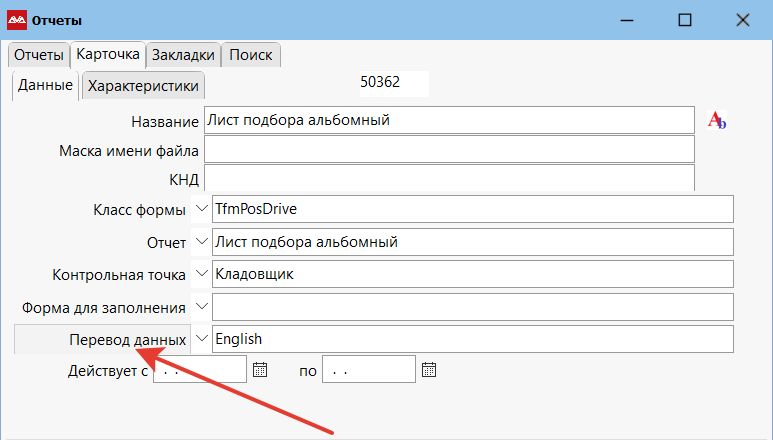Click the Действует с date field
This screenshot has height=440, width=773.
tap(198, 370)
